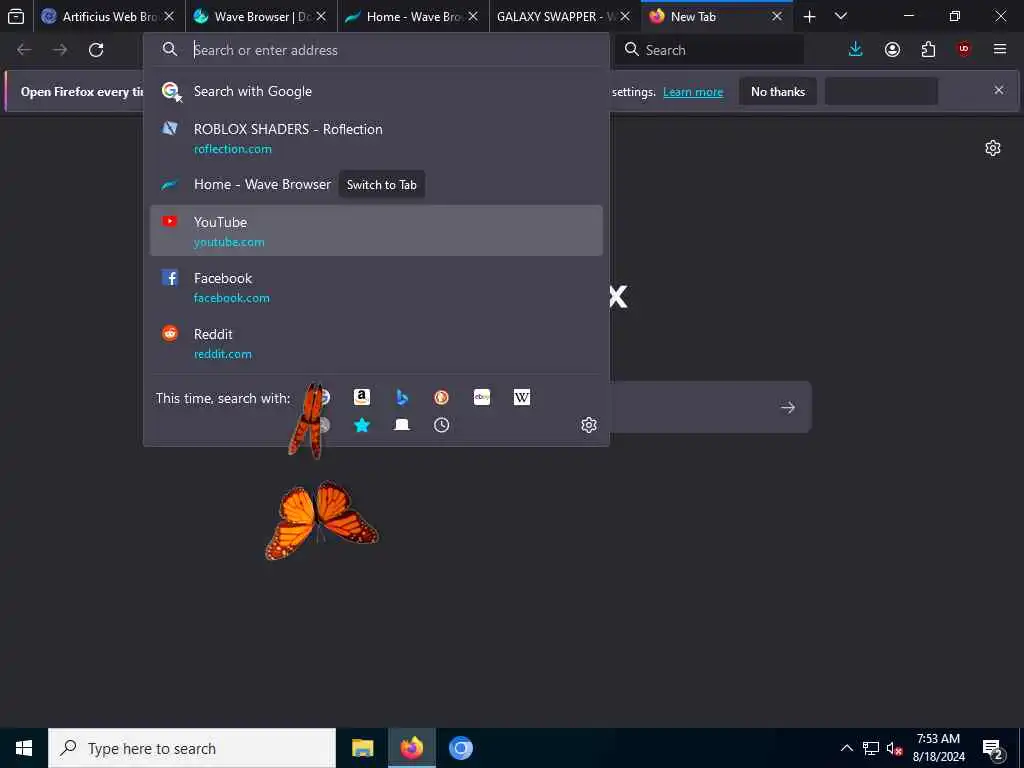
Task: Open the Downloads panel
Action: (x=856, y=50)
